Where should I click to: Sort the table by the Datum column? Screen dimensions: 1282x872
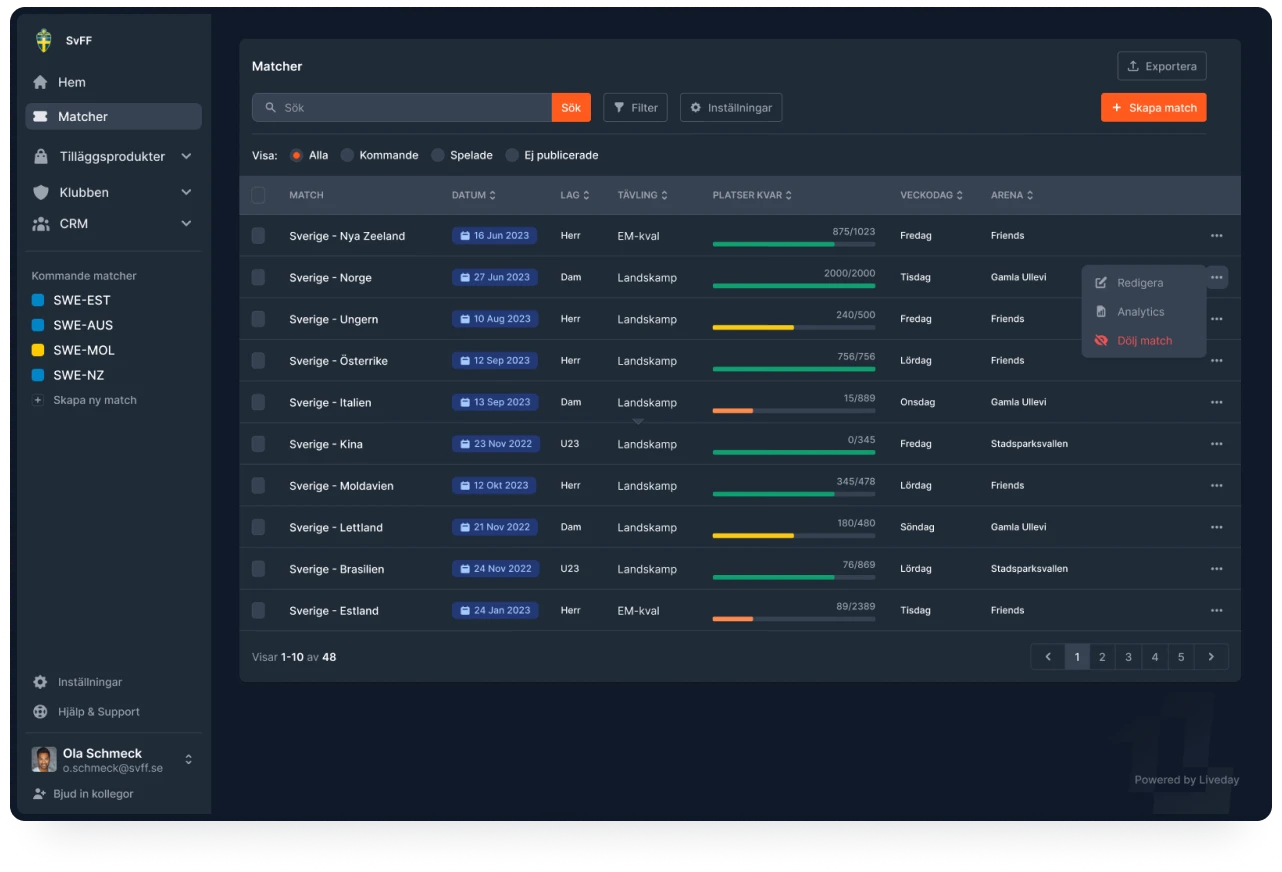pyautogui.click(x=473, y=195)
